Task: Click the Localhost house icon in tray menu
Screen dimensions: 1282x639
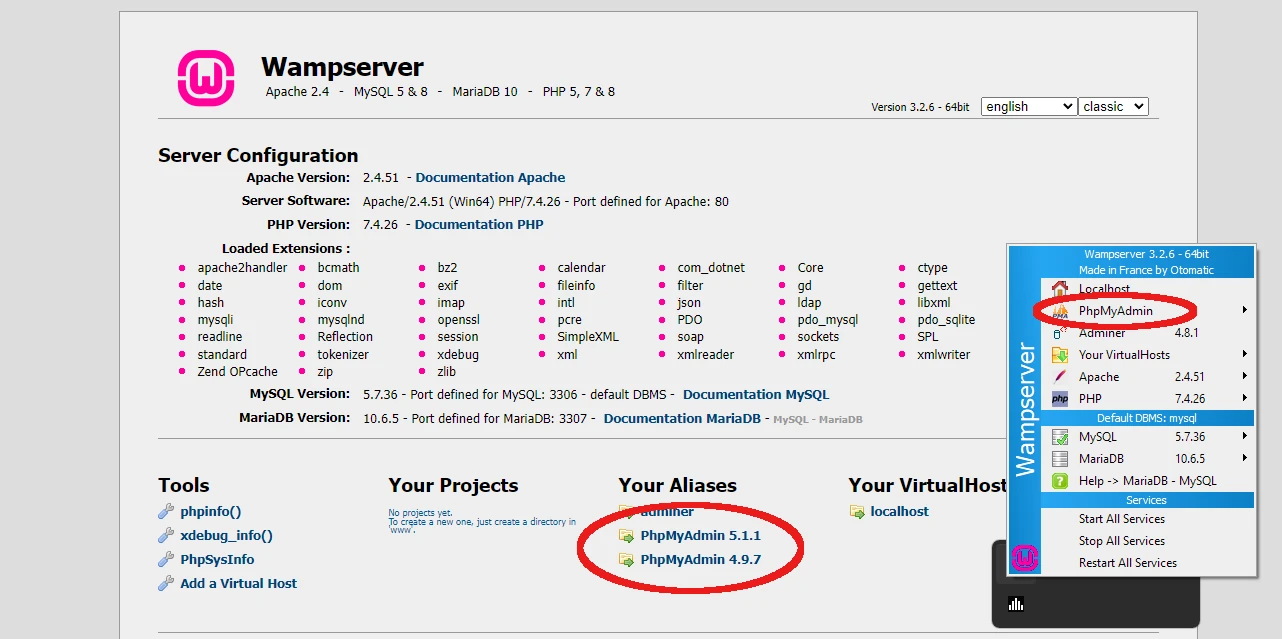Action: [1060, 289]
